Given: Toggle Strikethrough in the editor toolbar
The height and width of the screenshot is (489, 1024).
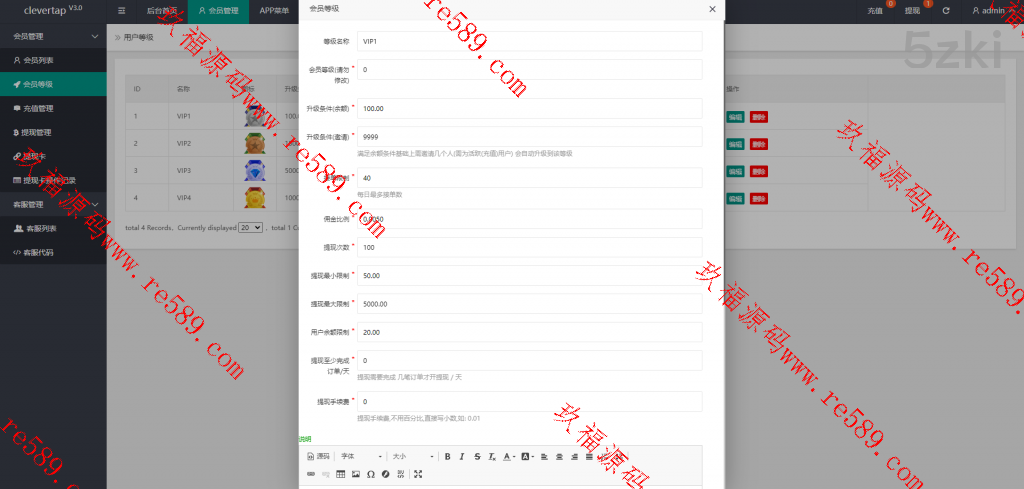Looking at the screenshot, I should (x=477, y=456).
